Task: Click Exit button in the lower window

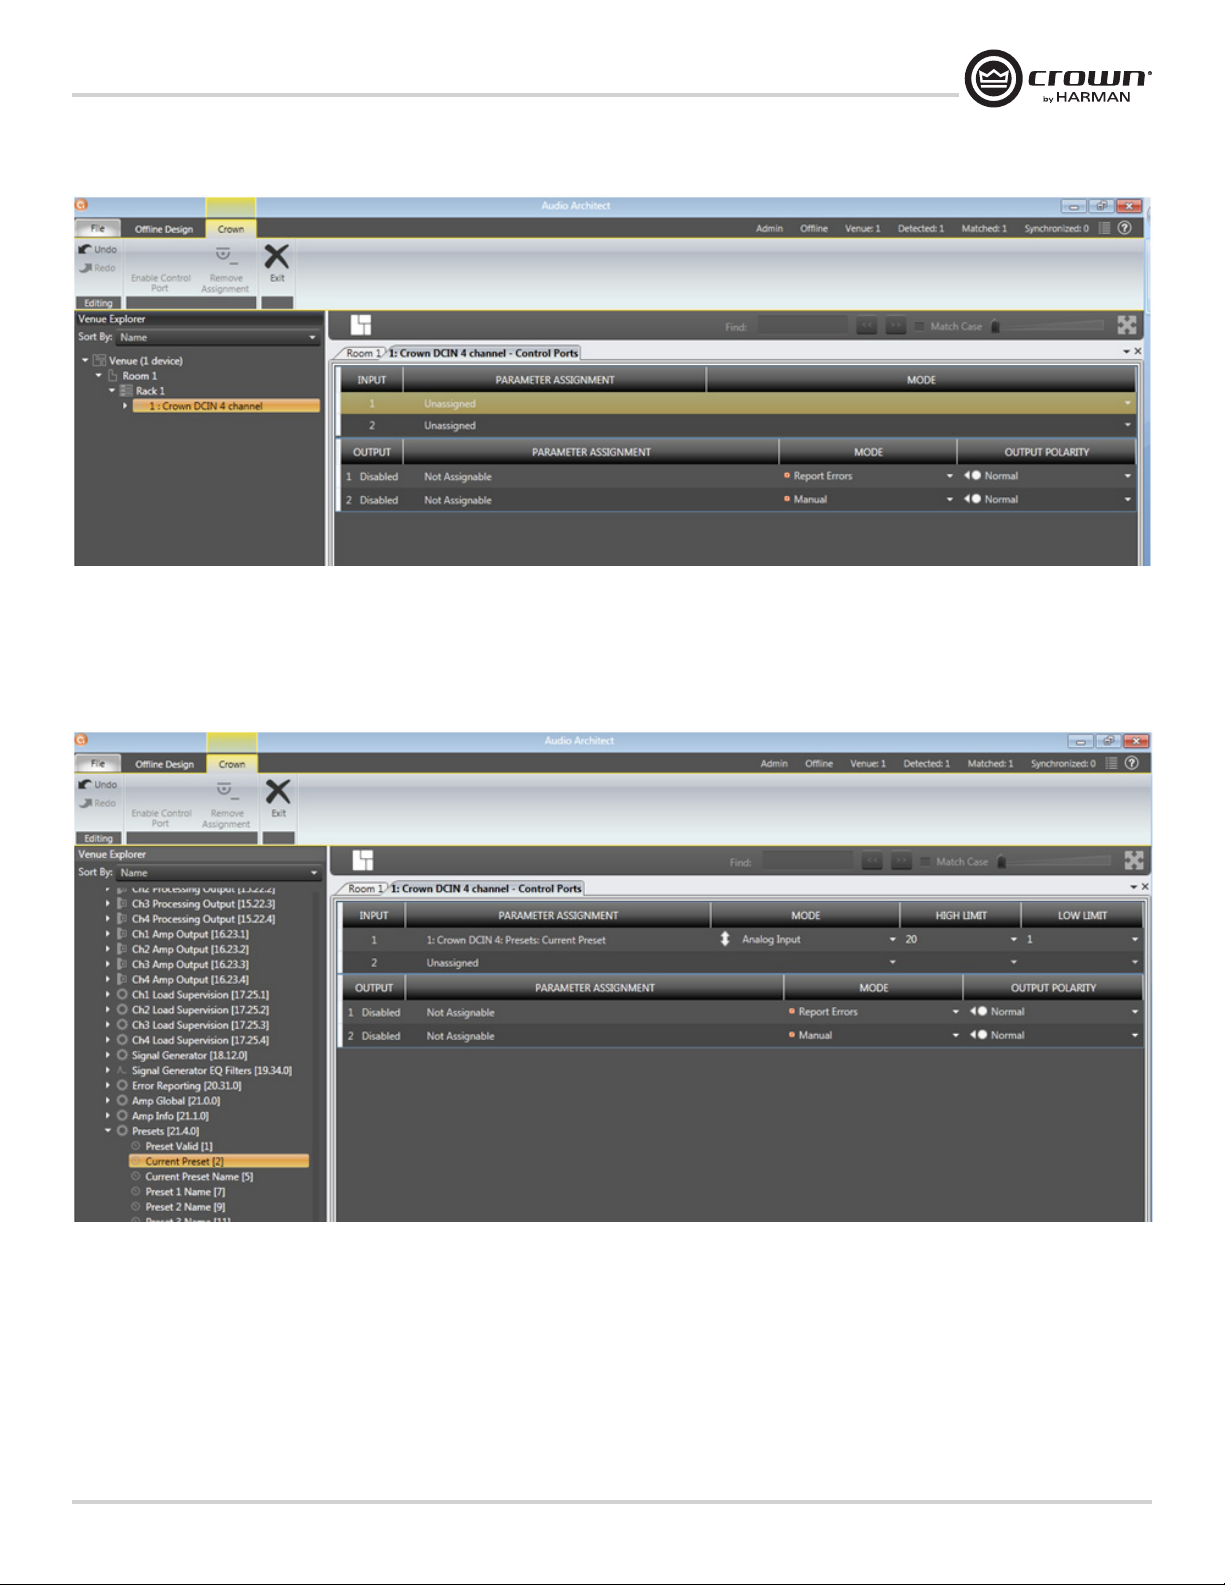Action: pos(278,798)
